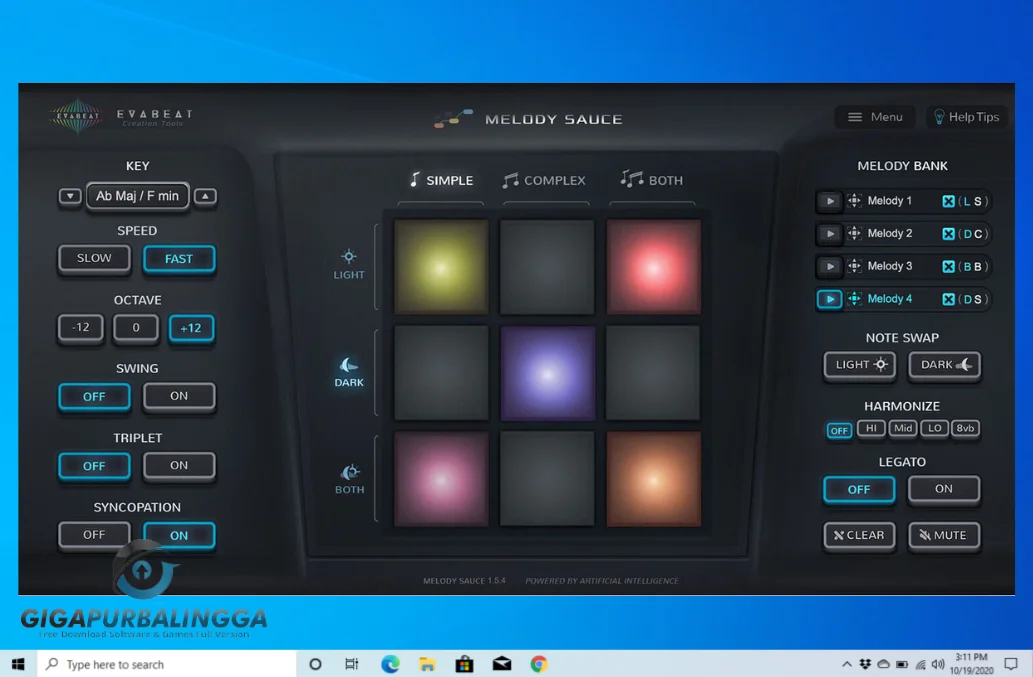The image size is (1033, 677).
Task: Turn Triplet ON
Action: 179,466
